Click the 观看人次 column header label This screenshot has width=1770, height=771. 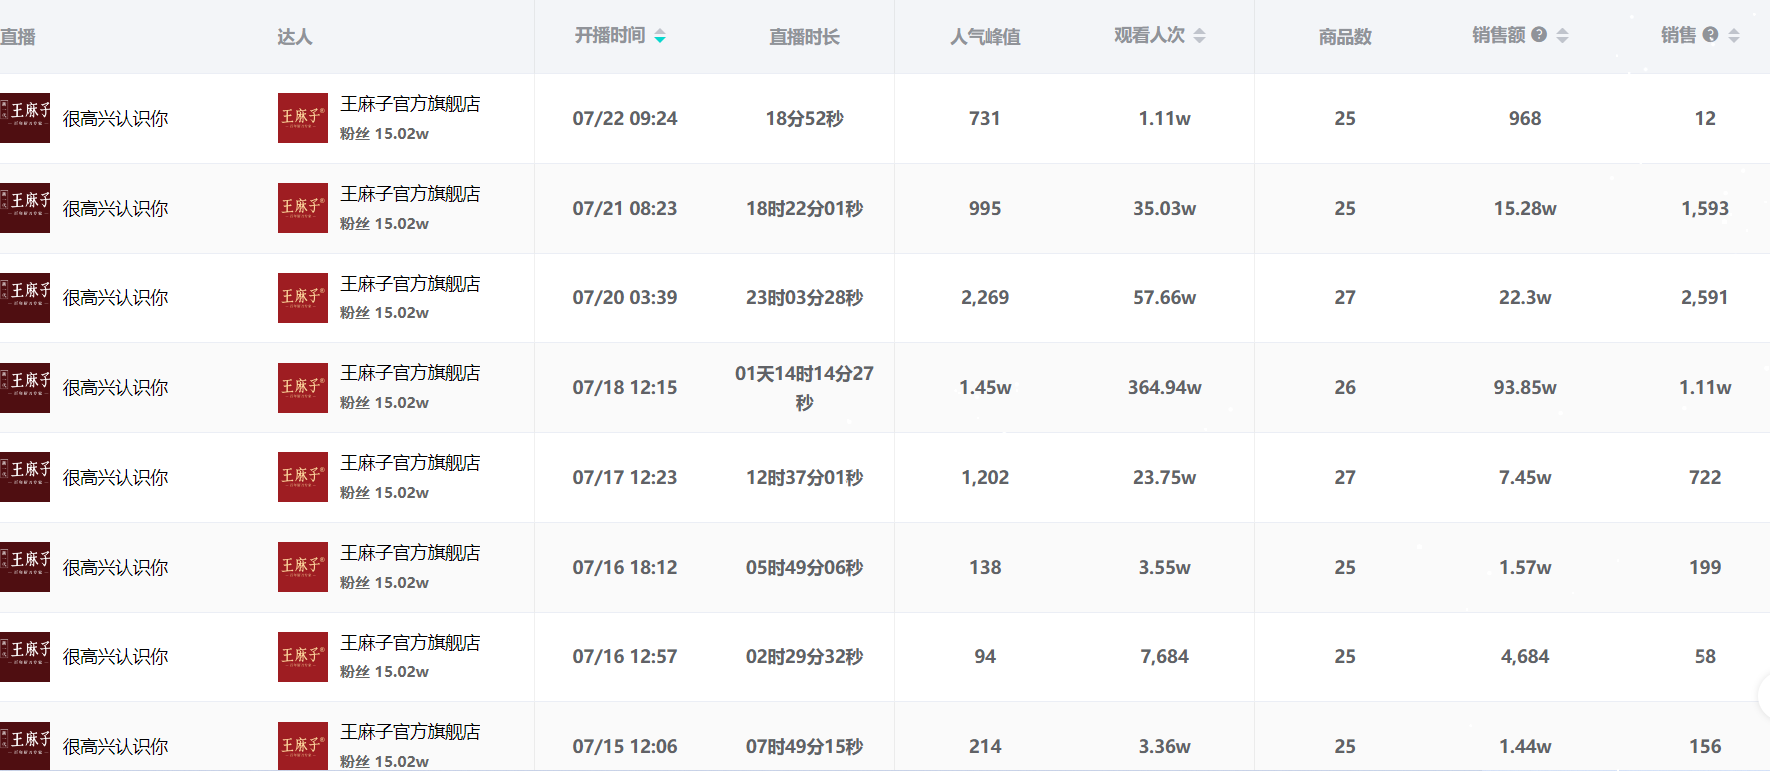point(1149,36)
